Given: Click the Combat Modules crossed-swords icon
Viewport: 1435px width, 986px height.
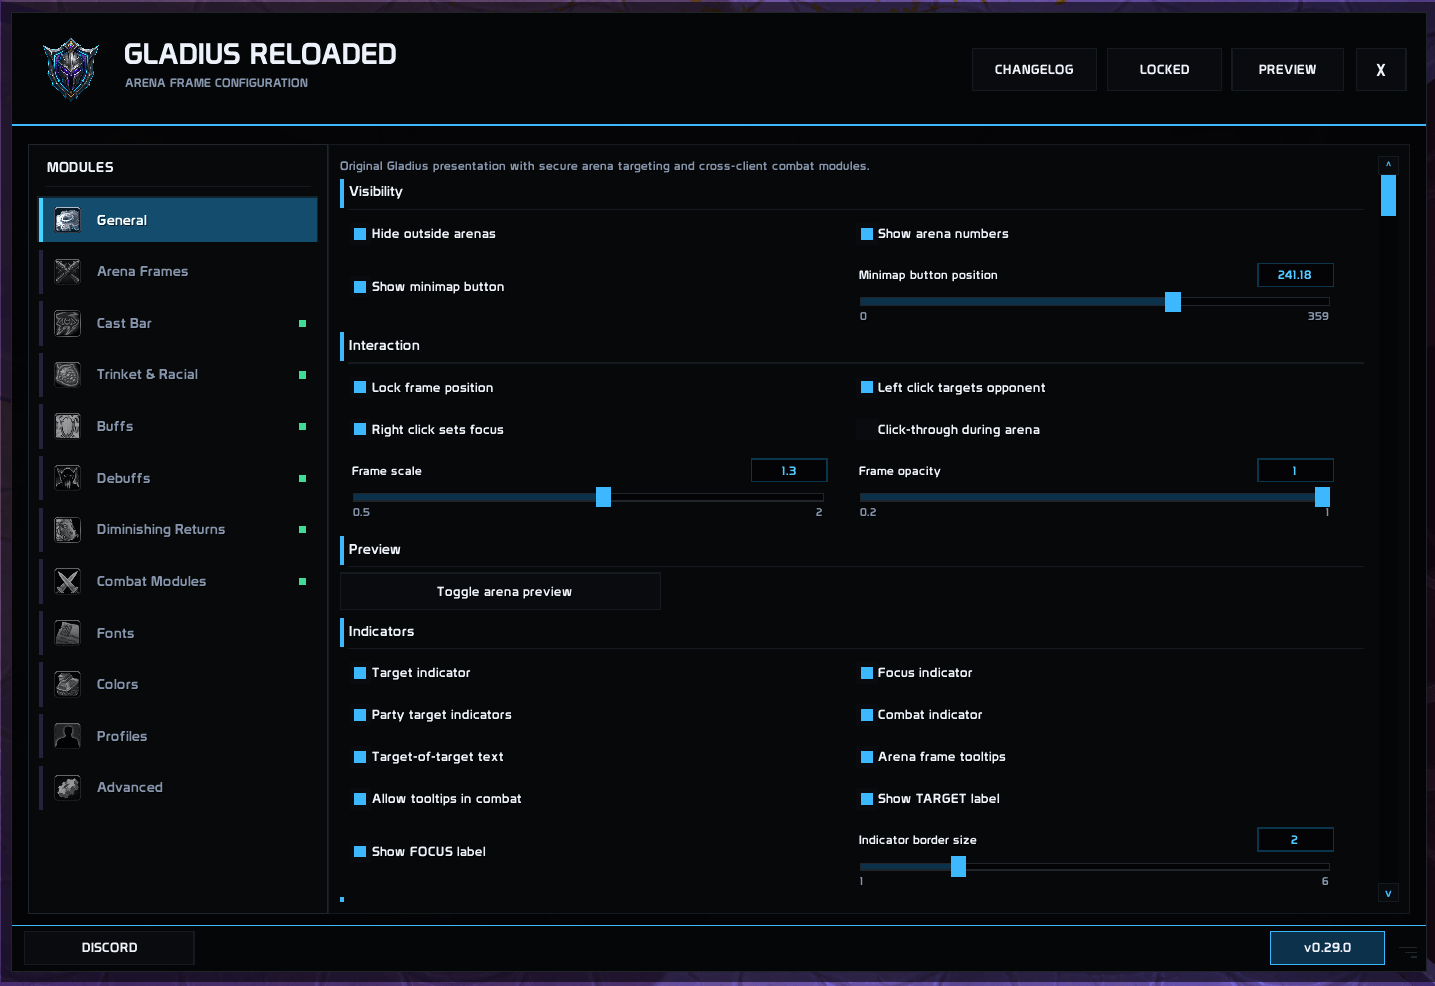Looking at the screenshot, I should [67, 581].
